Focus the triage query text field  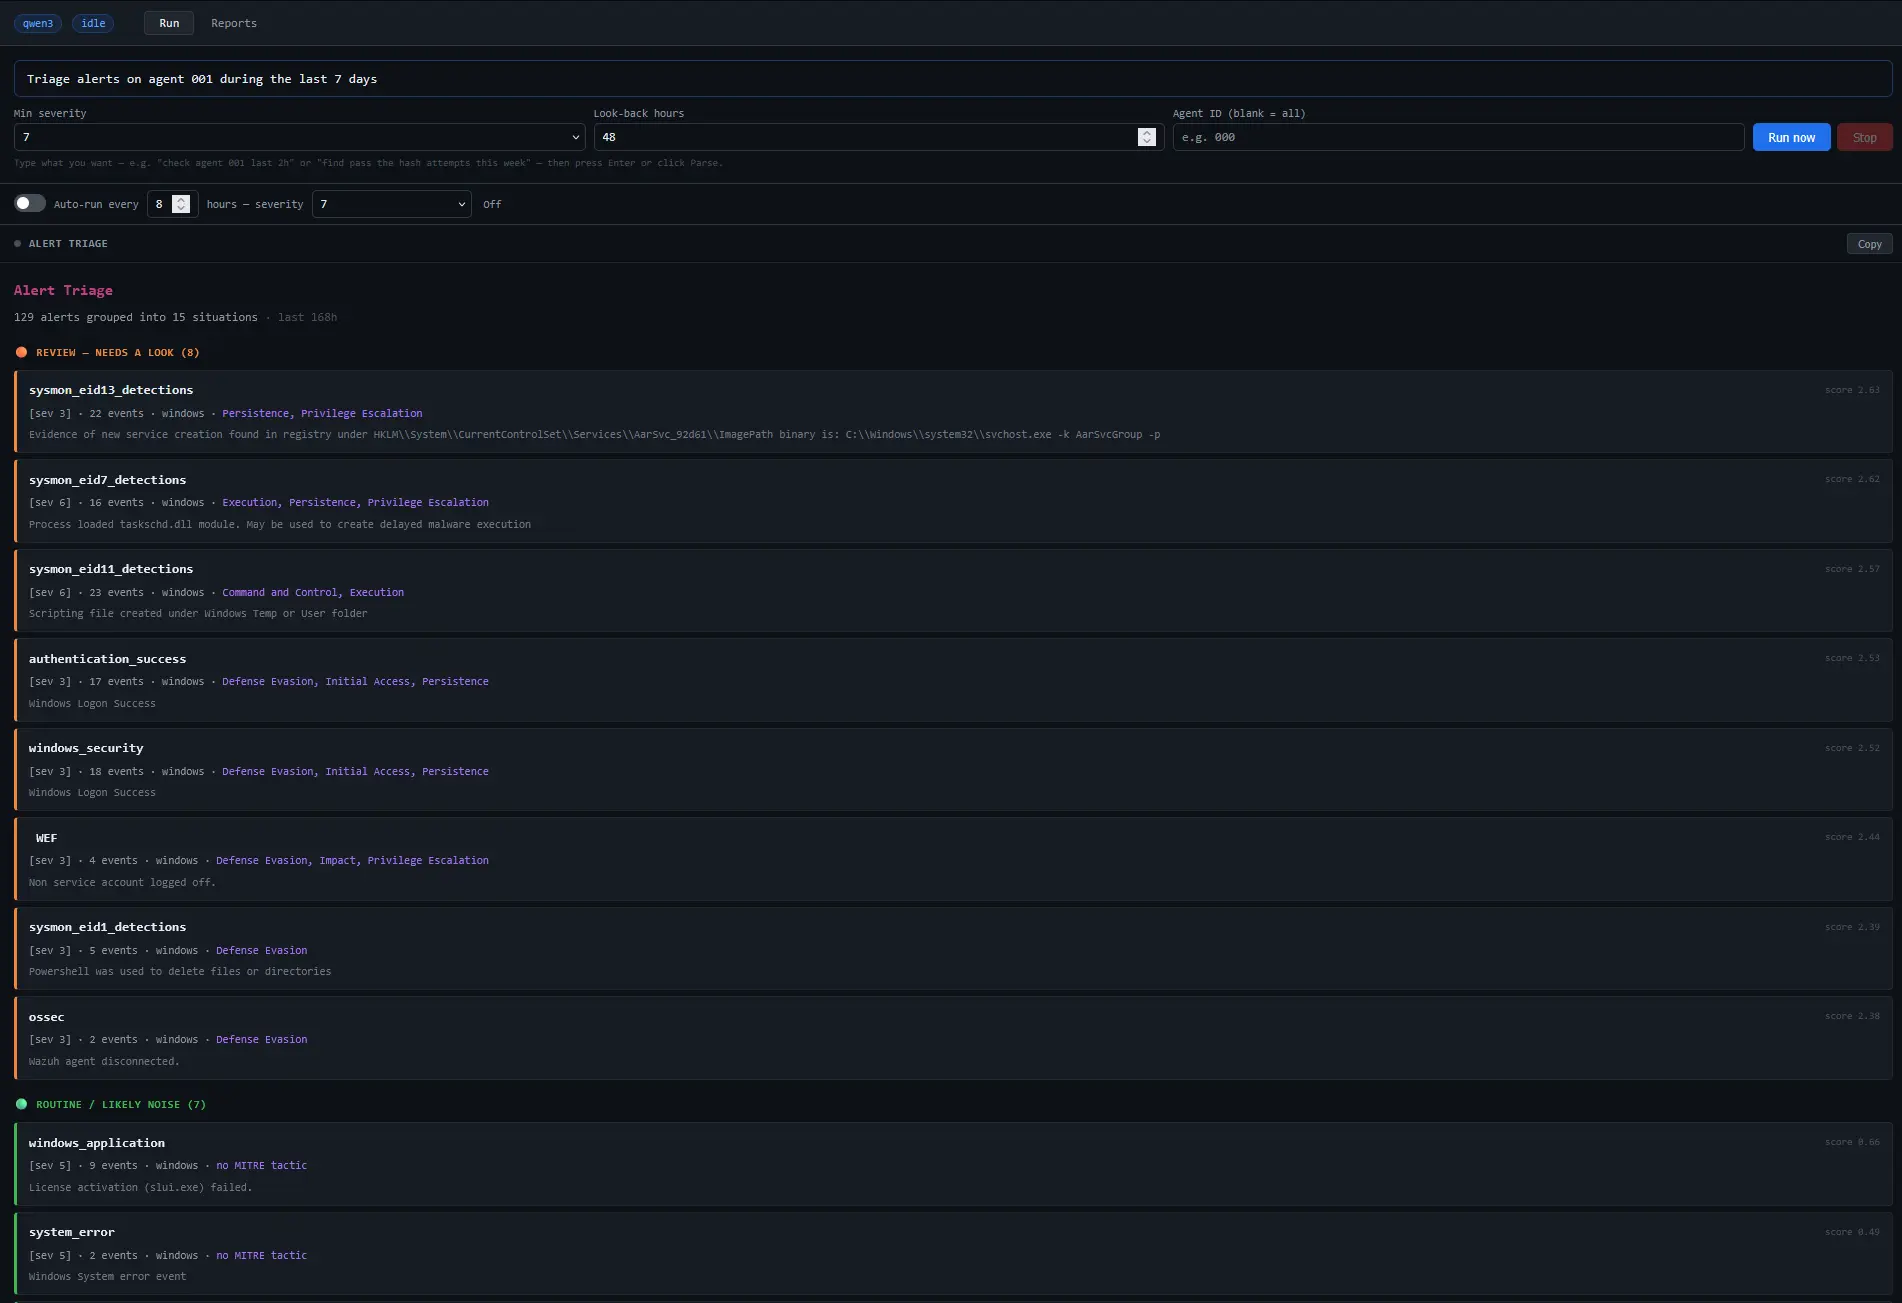coord(953,79)
